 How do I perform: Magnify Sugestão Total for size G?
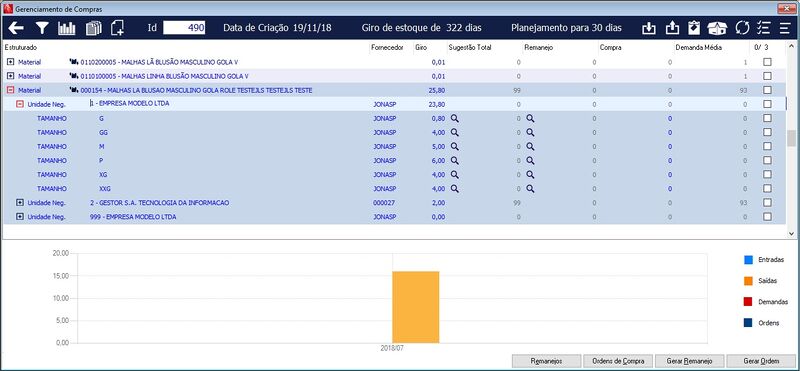click(455, 118)
